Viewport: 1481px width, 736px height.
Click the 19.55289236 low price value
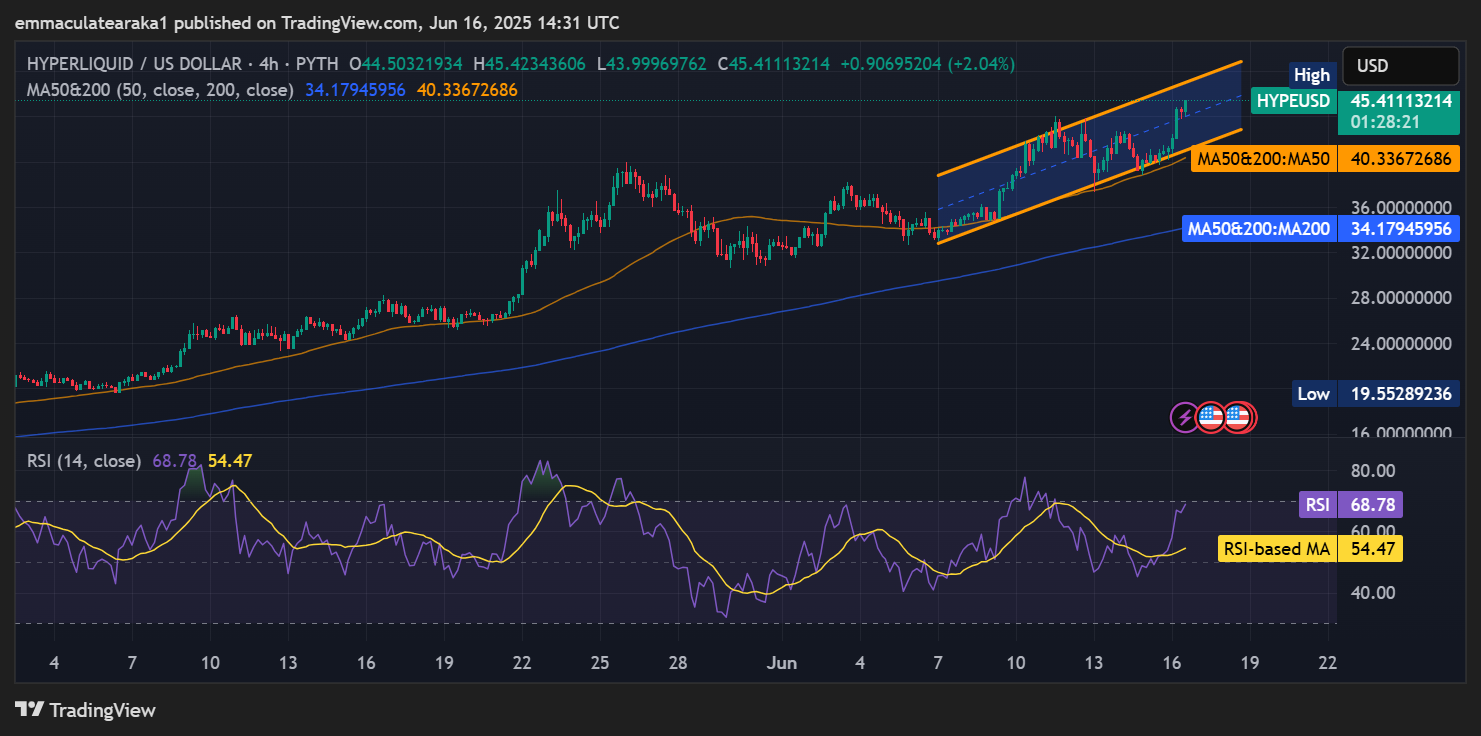pos(1400,394)
